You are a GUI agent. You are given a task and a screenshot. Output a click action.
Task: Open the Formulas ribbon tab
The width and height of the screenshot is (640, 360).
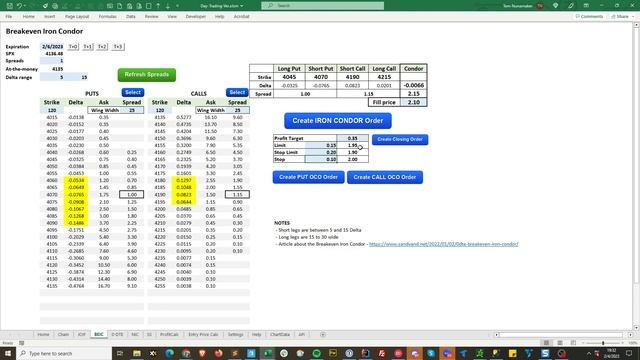107,16
